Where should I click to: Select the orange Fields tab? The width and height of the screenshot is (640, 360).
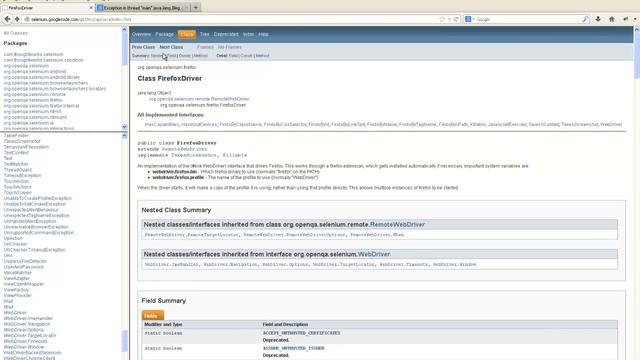point(153,316)
